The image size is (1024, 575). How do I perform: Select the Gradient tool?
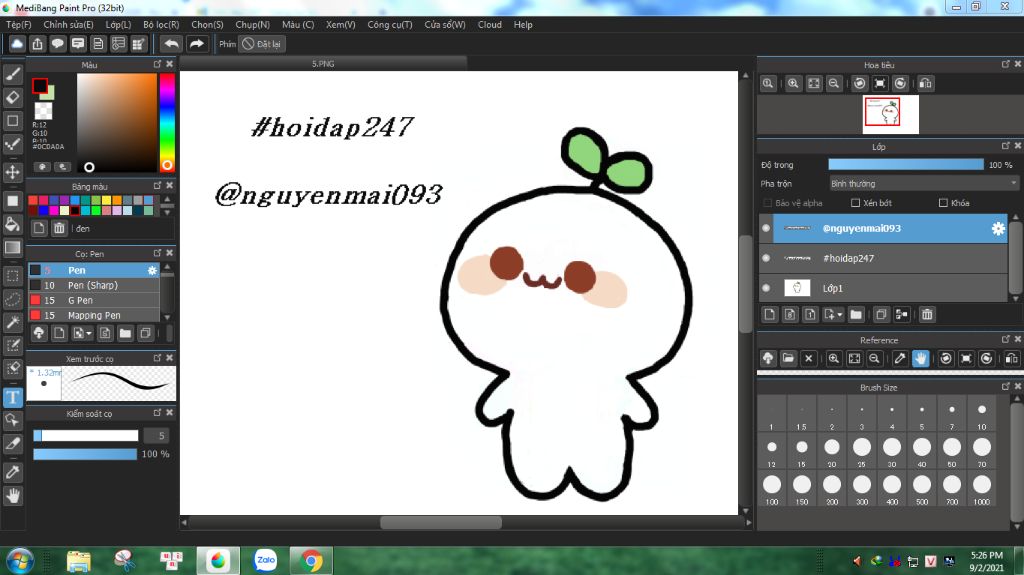(12, 248)
